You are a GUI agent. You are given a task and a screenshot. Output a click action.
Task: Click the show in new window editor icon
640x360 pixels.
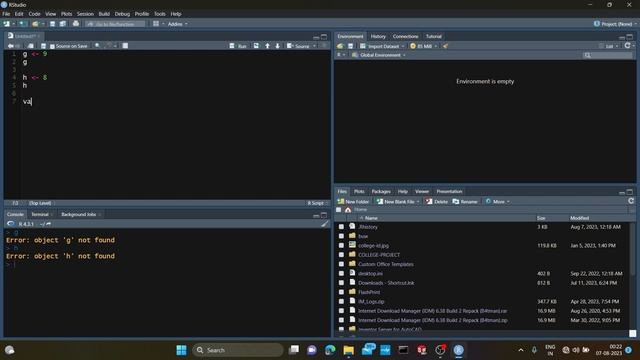[31, 46]
